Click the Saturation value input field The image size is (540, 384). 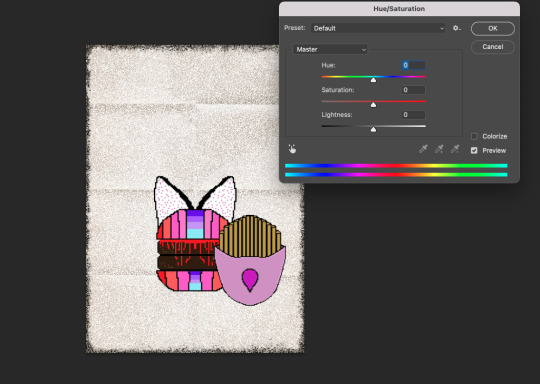tap(414, 90)
